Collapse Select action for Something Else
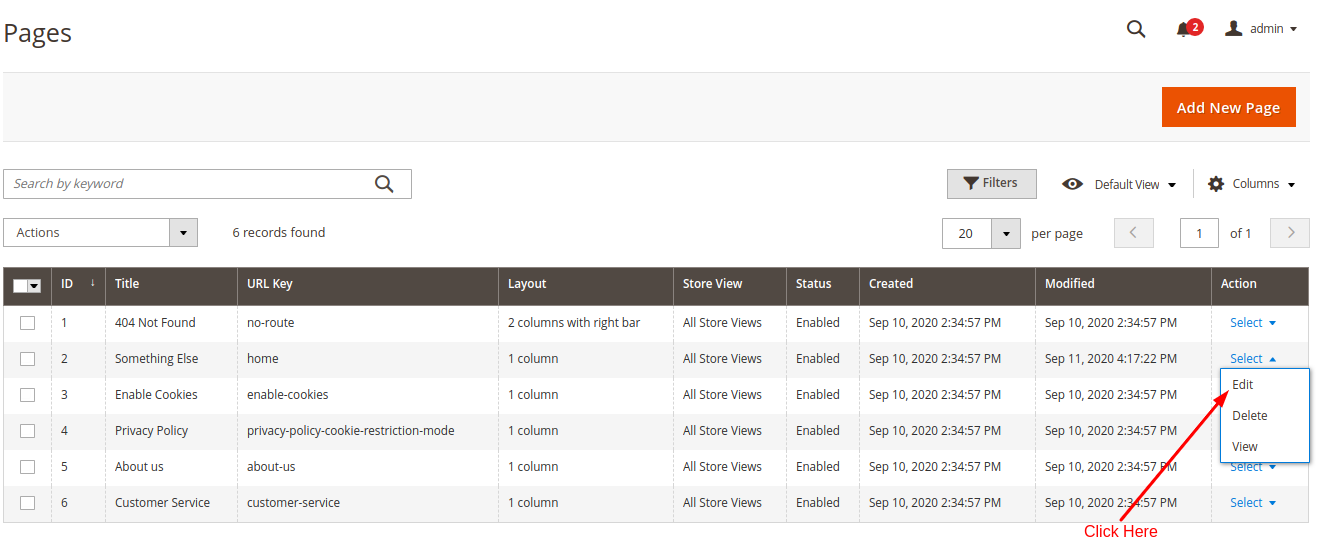Screen dimensions: 1323x546 [x=1253, y=359]
